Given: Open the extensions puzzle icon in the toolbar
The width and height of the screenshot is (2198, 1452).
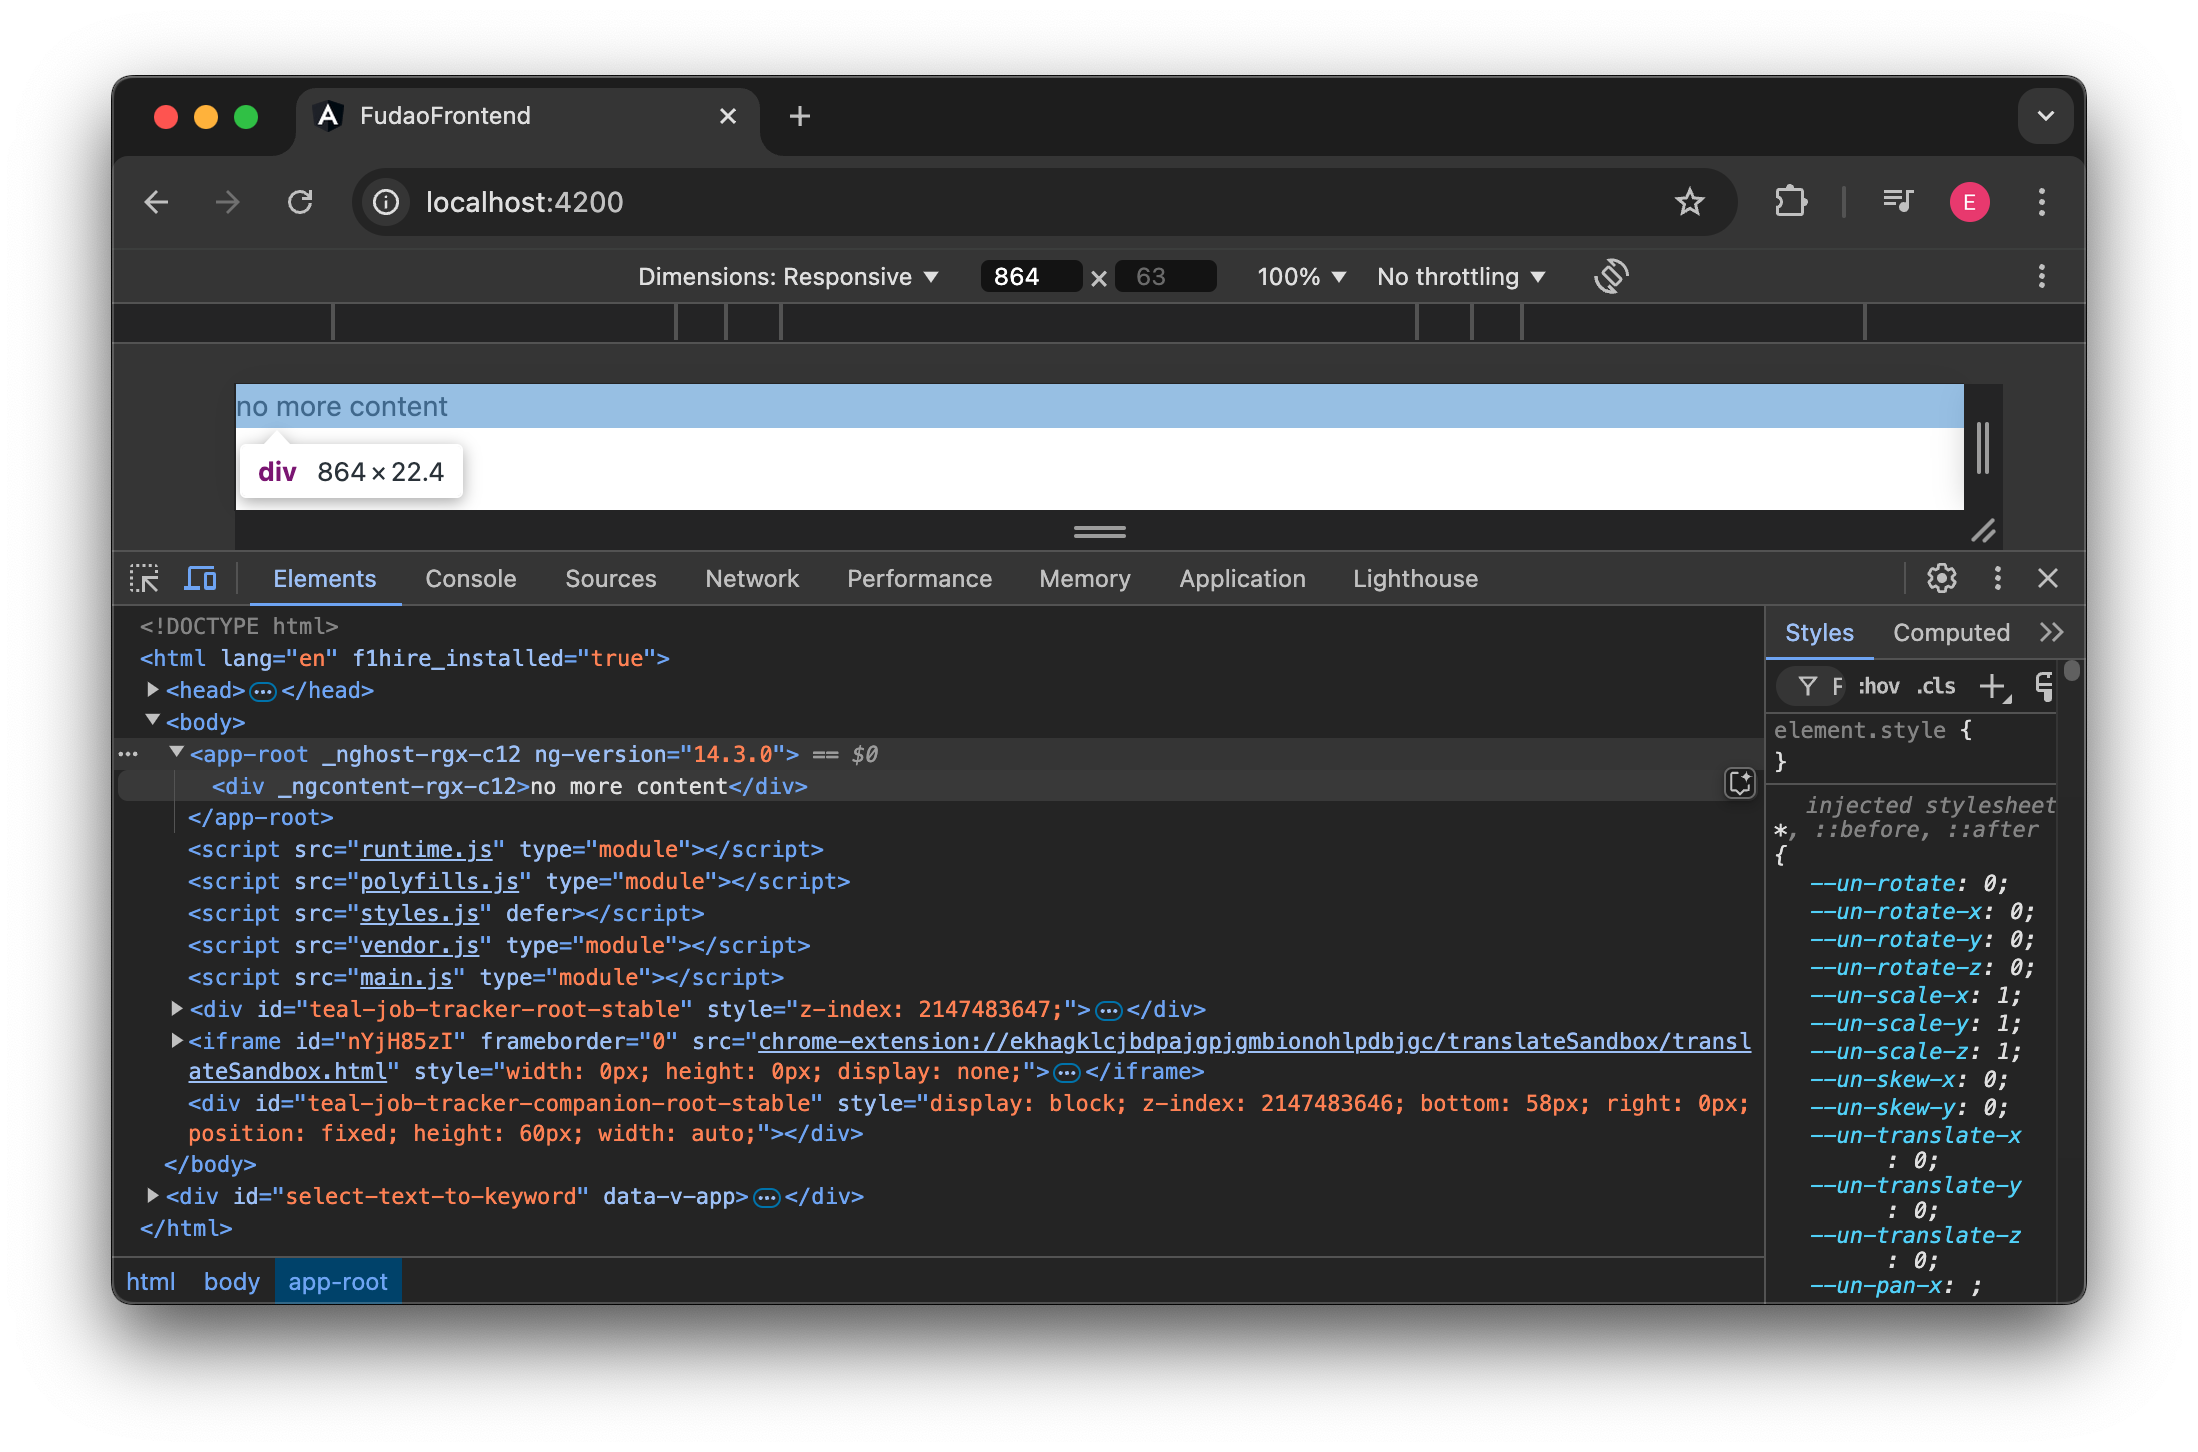Looking at the screenshot, I should [1789, 202].
